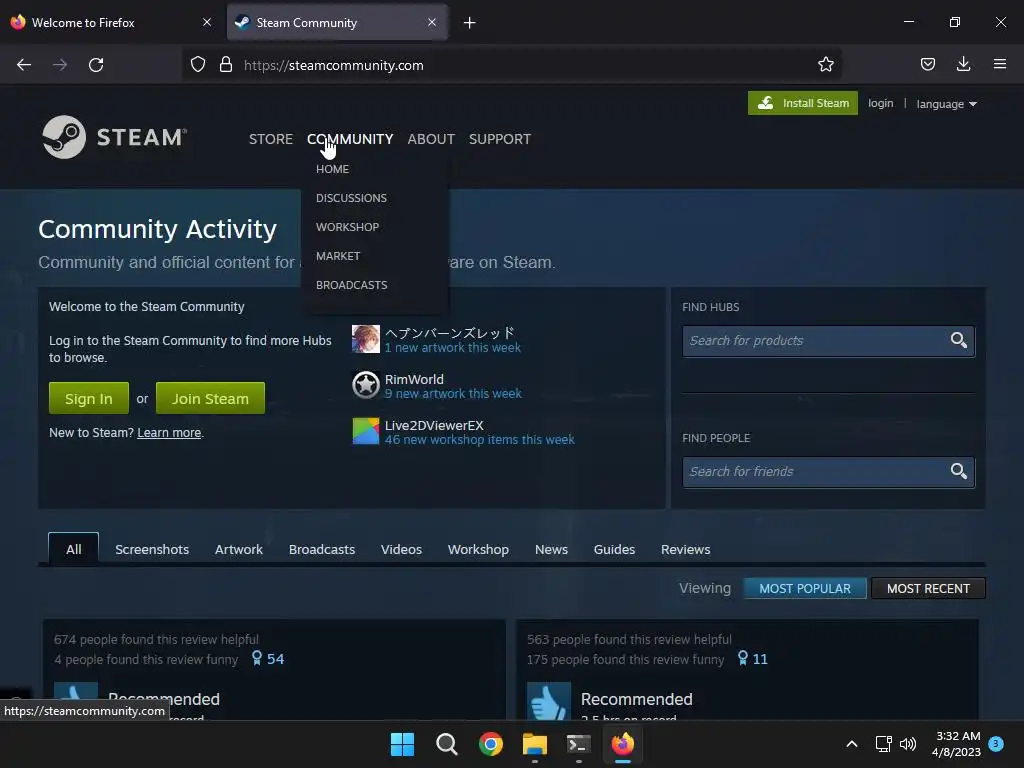Open the ABOUT page
Screen dimensions: 1024x768
431,139
